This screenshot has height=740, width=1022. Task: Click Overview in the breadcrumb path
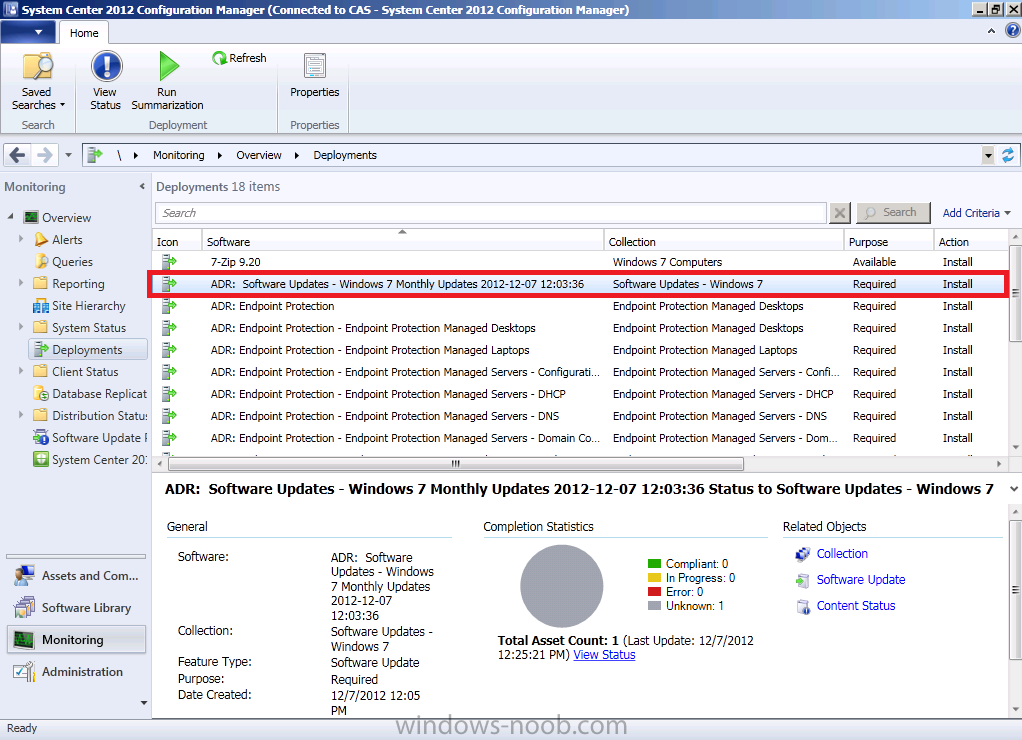(259, 155)
